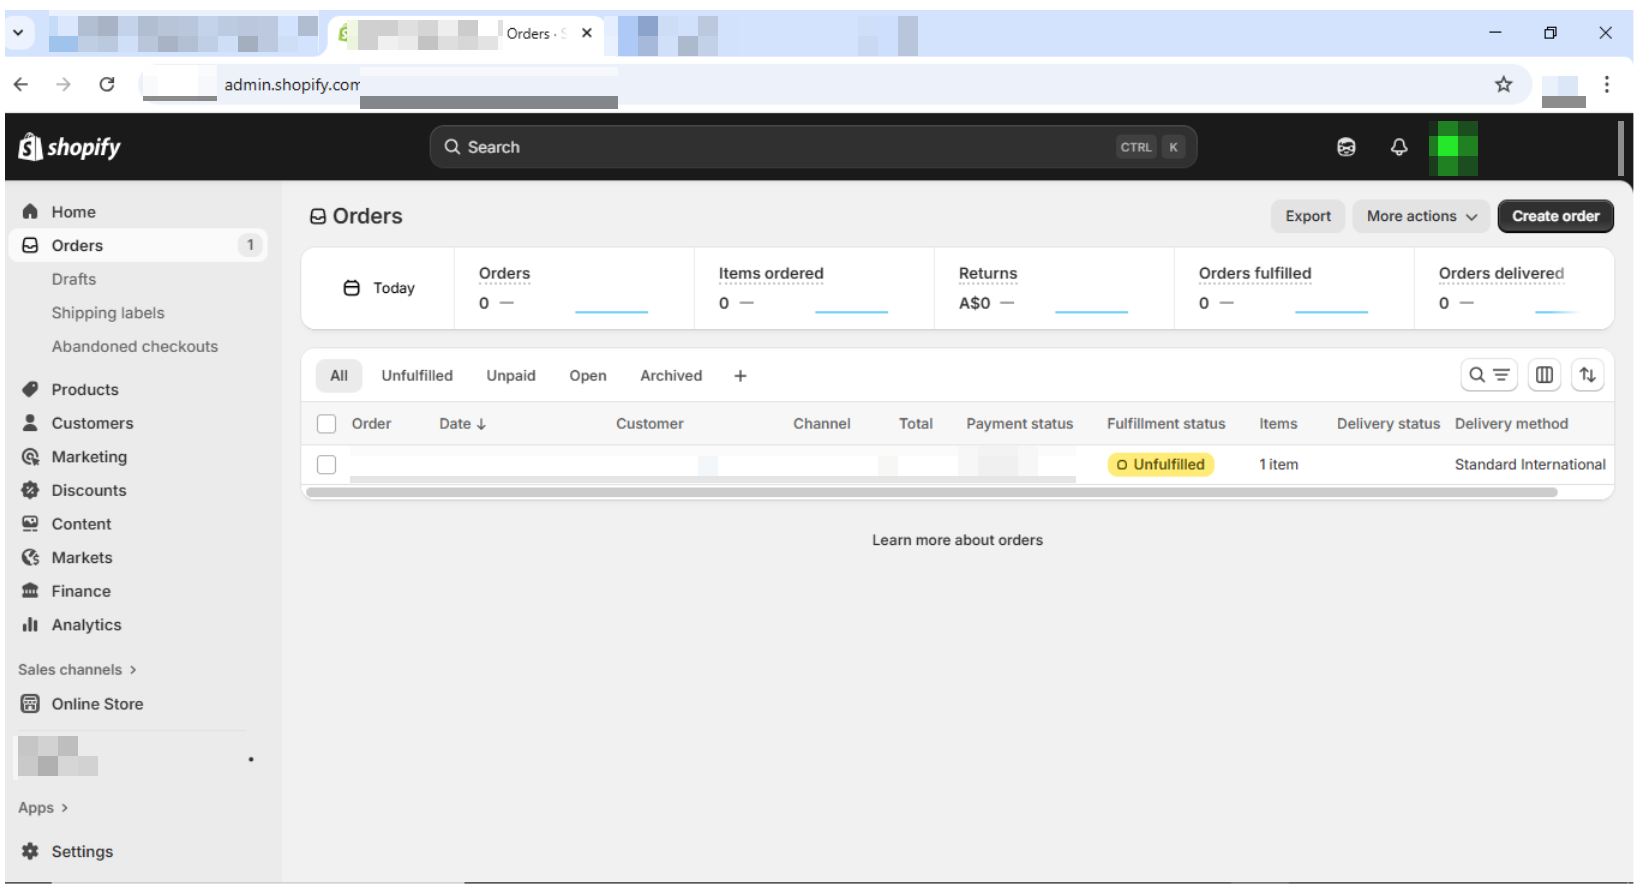Click the edit columns icon

tap(1544, 375)
